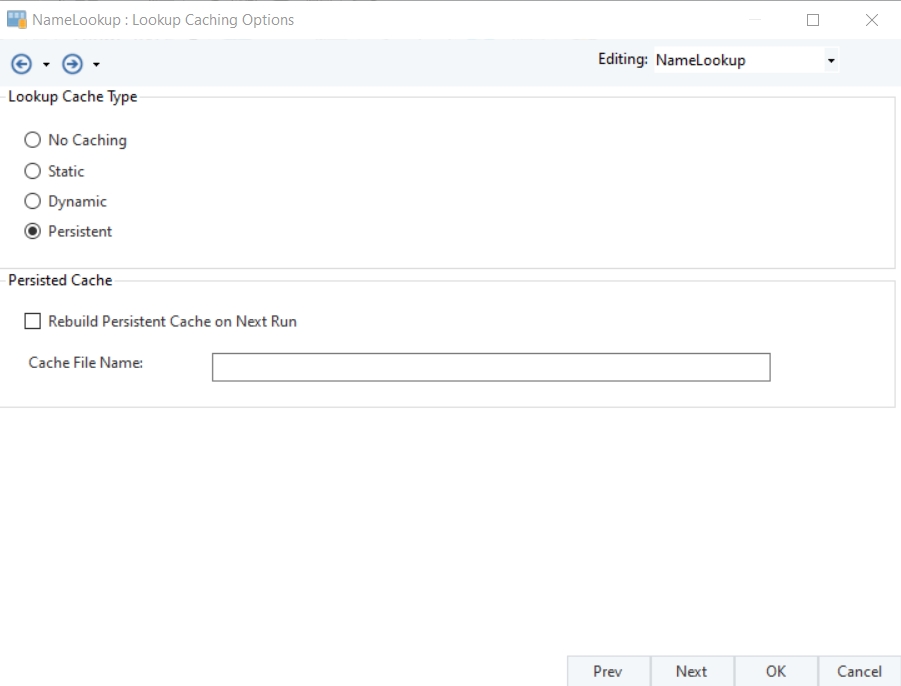Minimize the Lookup Caching Options window

click(x=755, y=19)
